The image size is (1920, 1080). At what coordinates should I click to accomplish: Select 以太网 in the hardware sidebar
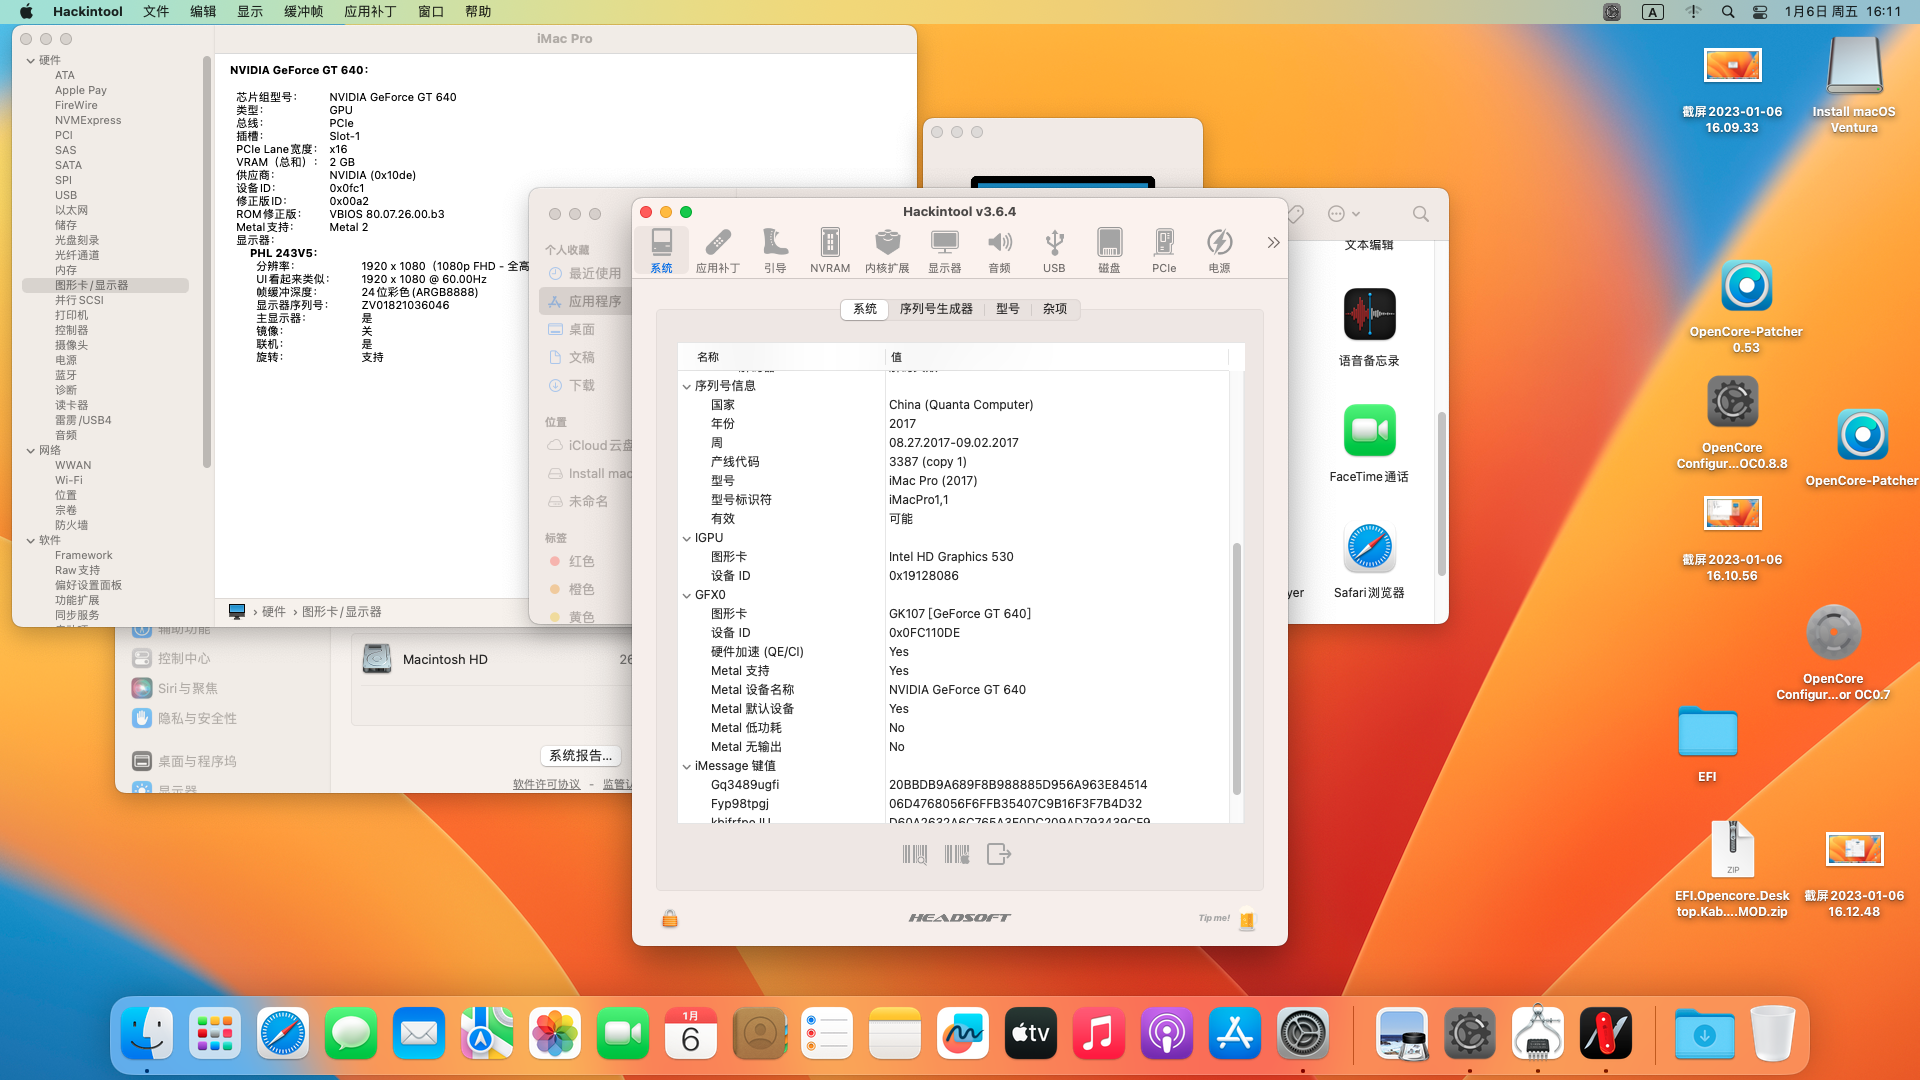[71, 210]
